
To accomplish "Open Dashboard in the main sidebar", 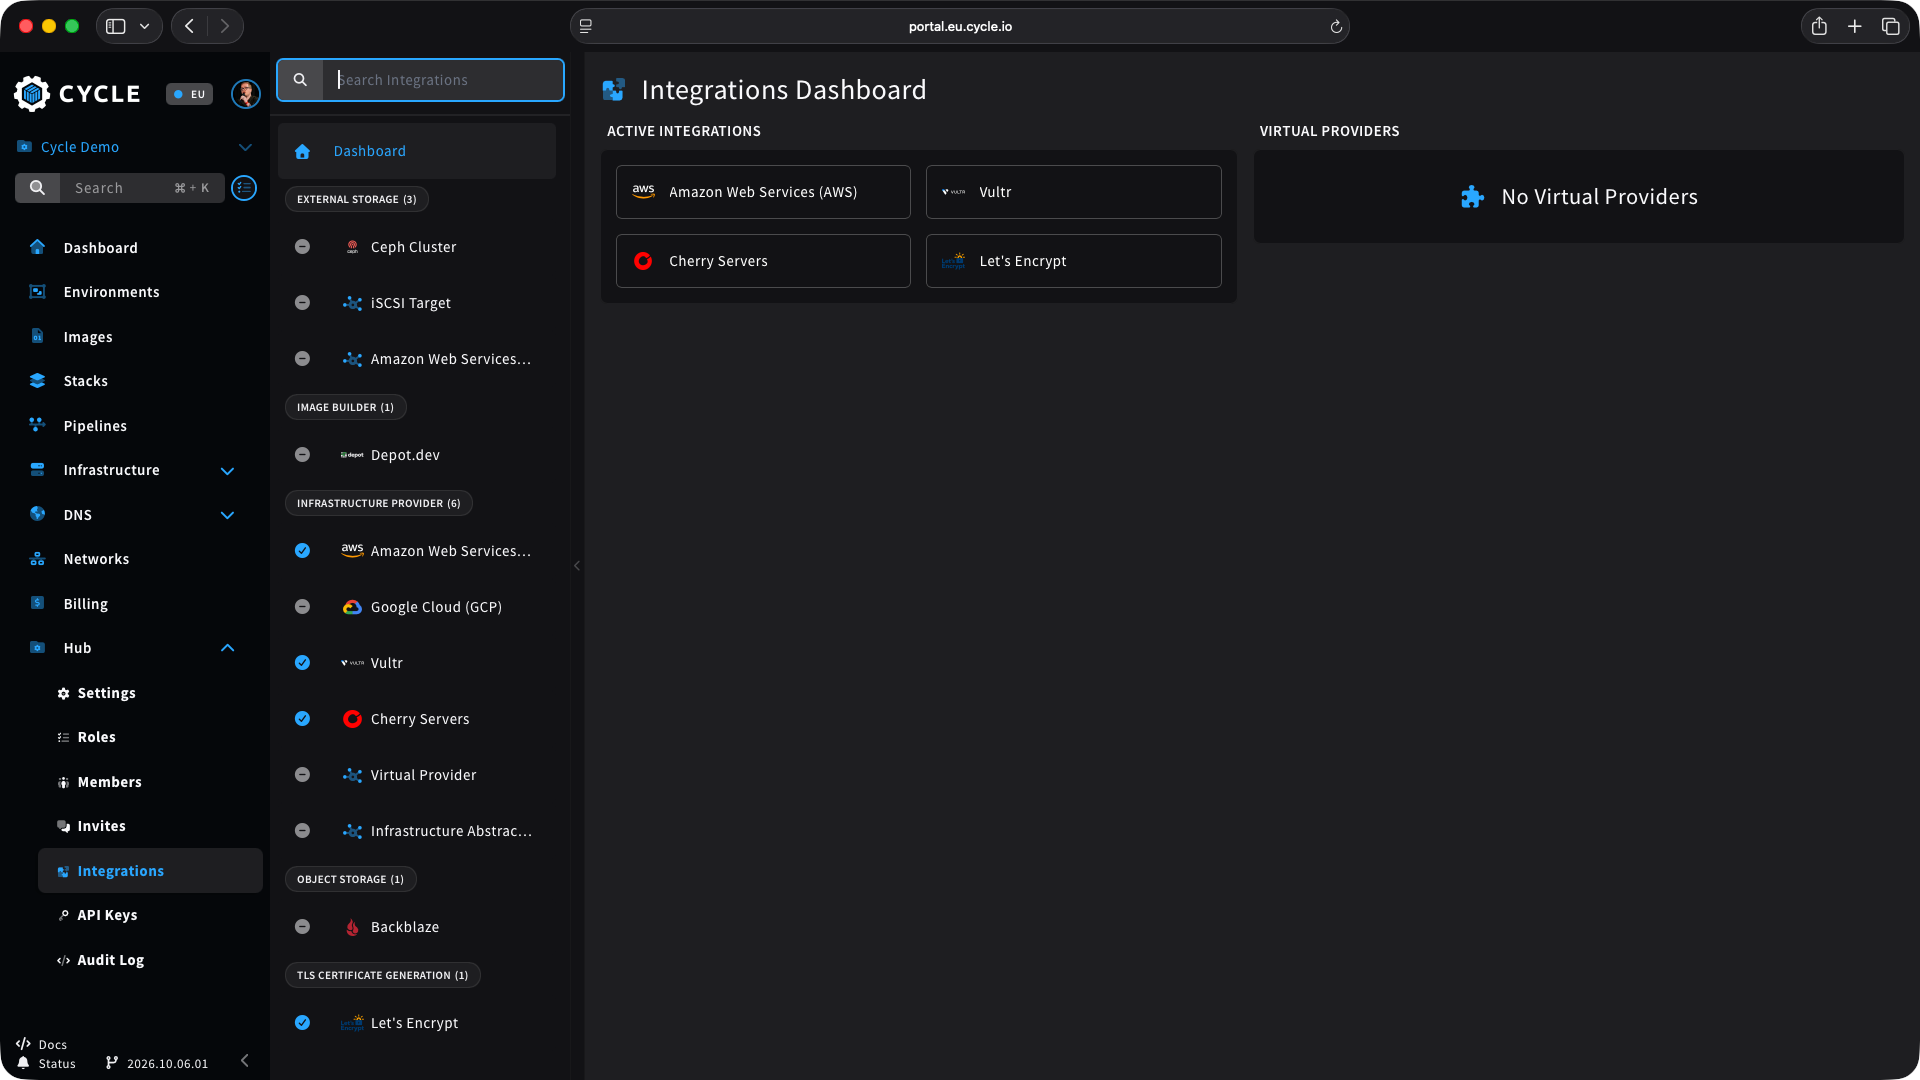I will point(100,248).
